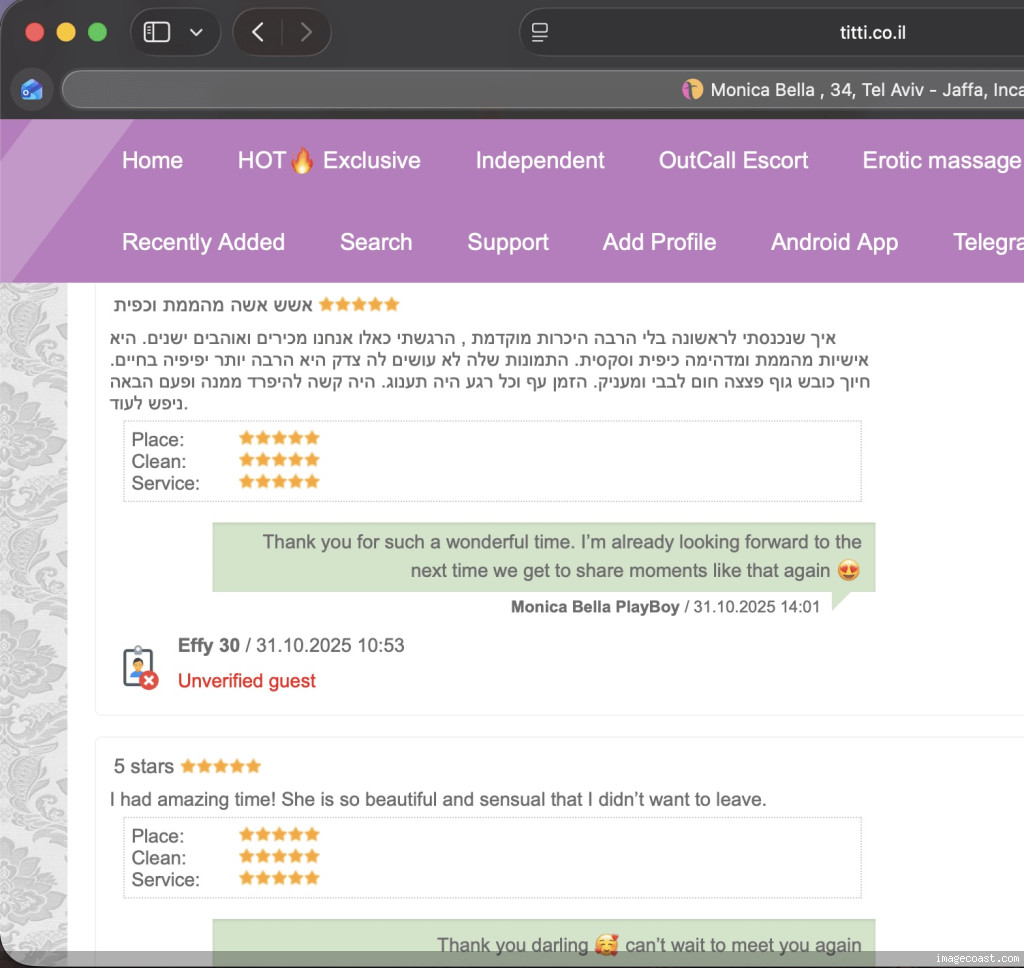Open the Support page link
This screenshot has width=1024, height=968.
pyautogui.click(x=508, y=242)
